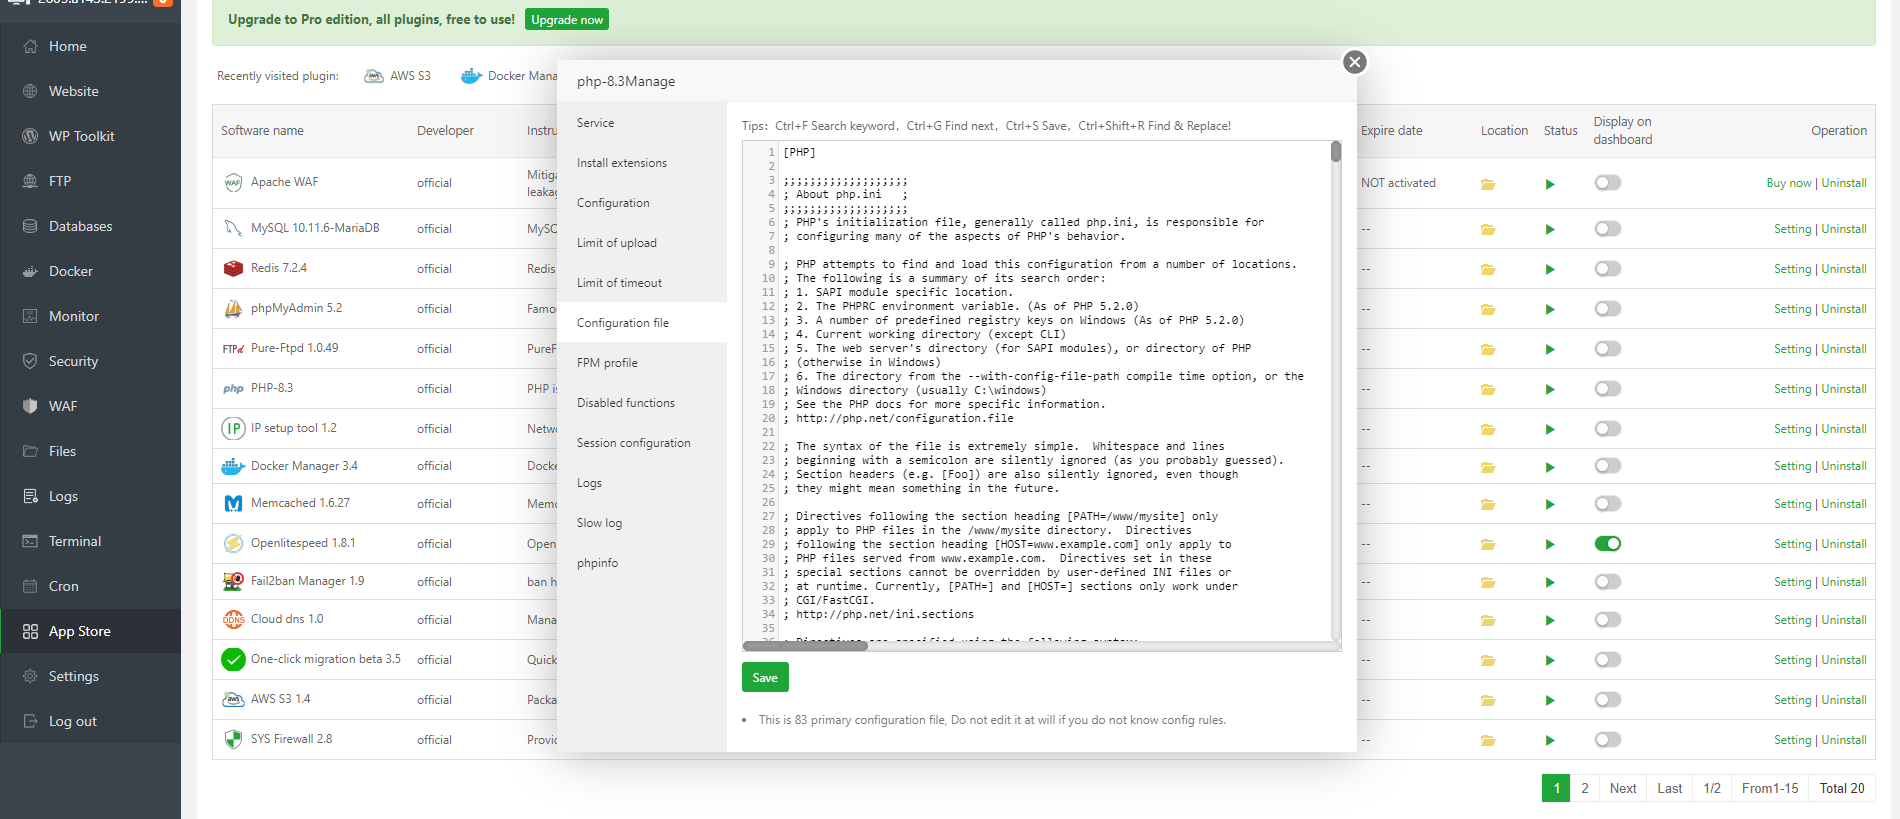Go to page 2 of software list
1900x819 pixels.
[1585, 788]
